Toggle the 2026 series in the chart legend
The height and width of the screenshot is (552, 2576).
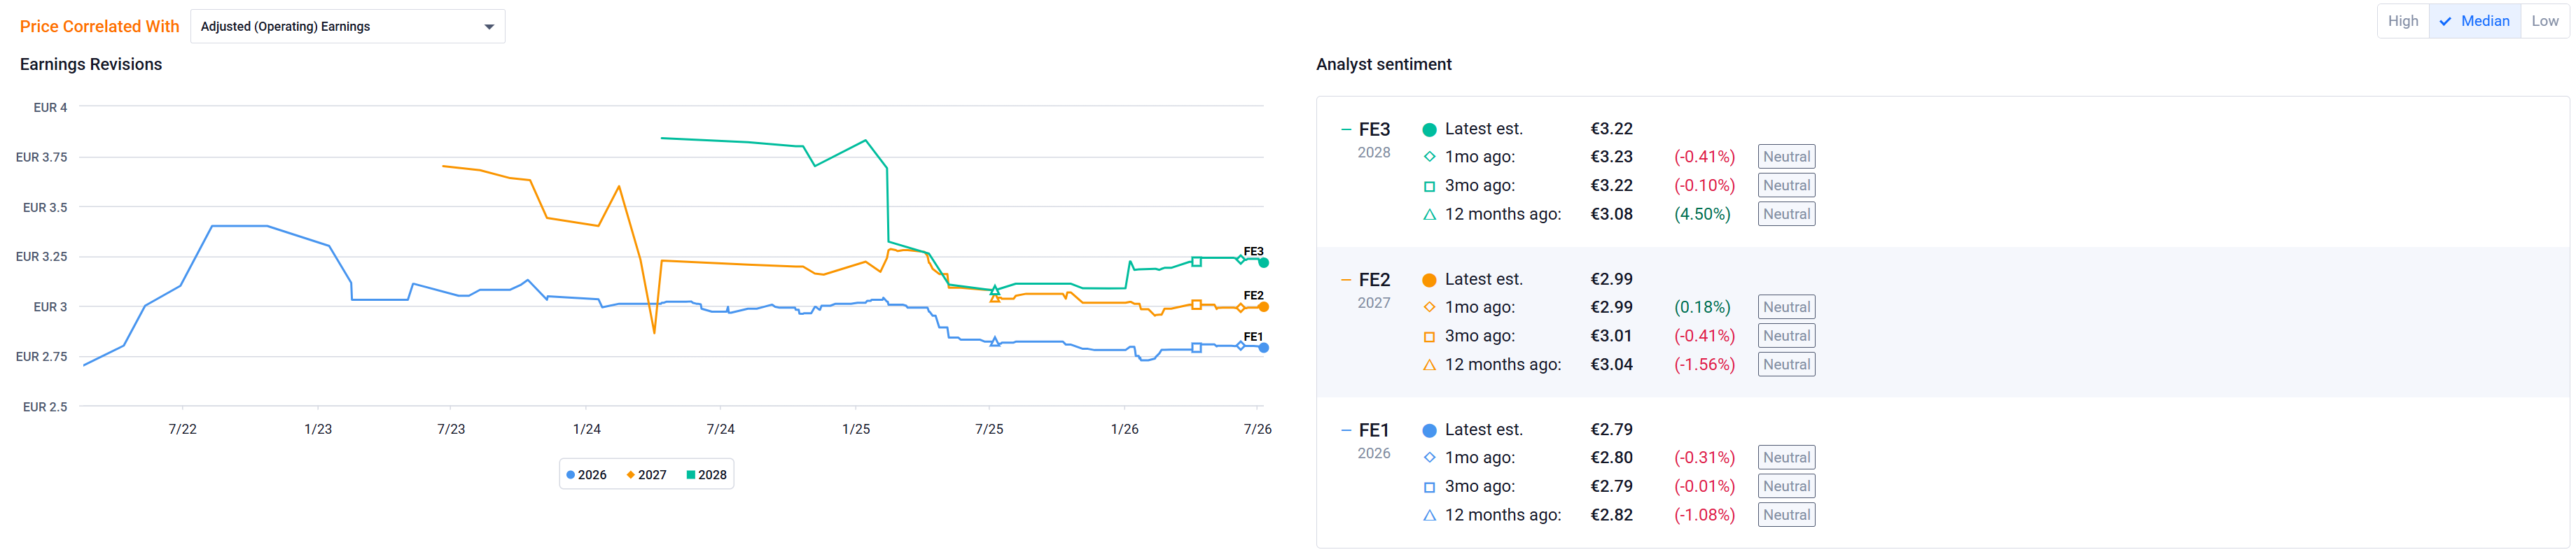[x=586, y=475]
